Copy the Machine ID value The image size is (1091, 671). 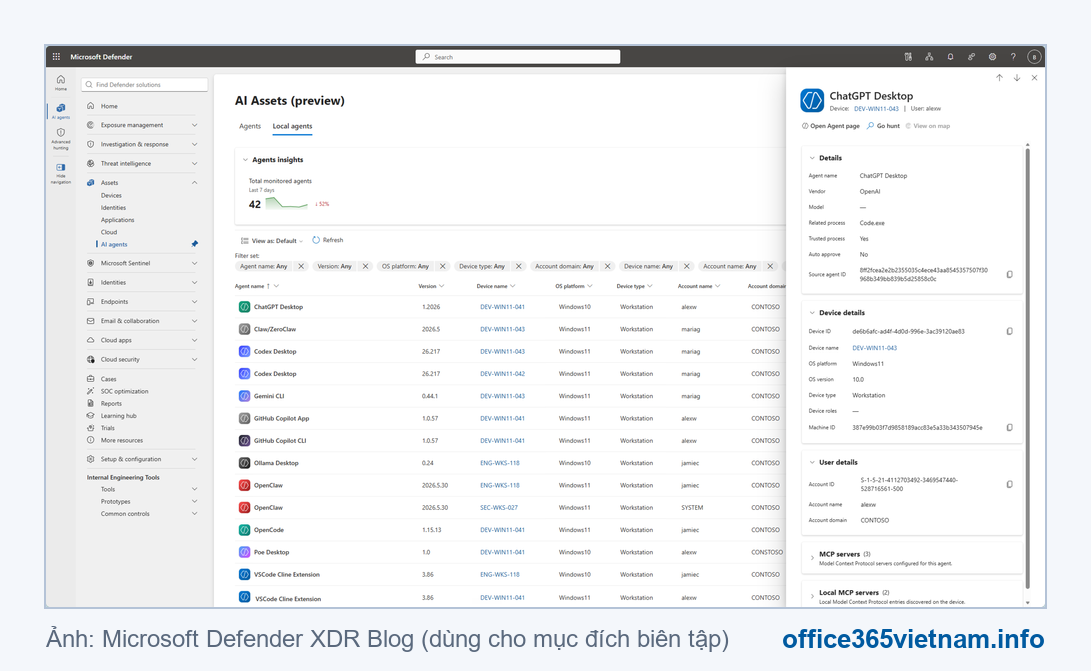coord(1010,427)
